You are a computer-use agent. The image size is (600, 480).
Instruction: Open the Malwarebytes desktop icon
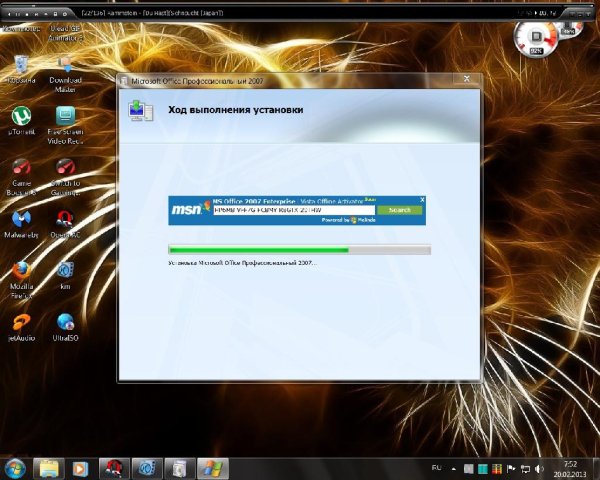(x=21, y=224)
